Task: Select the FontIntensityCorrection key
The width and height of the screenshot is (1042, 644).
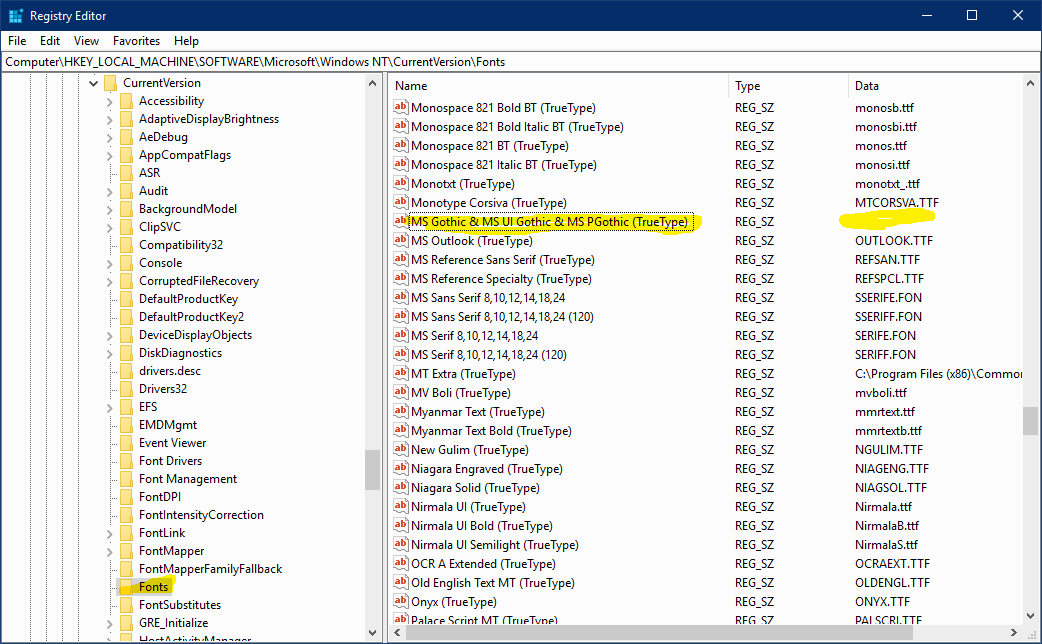Action: click(201, 514)
